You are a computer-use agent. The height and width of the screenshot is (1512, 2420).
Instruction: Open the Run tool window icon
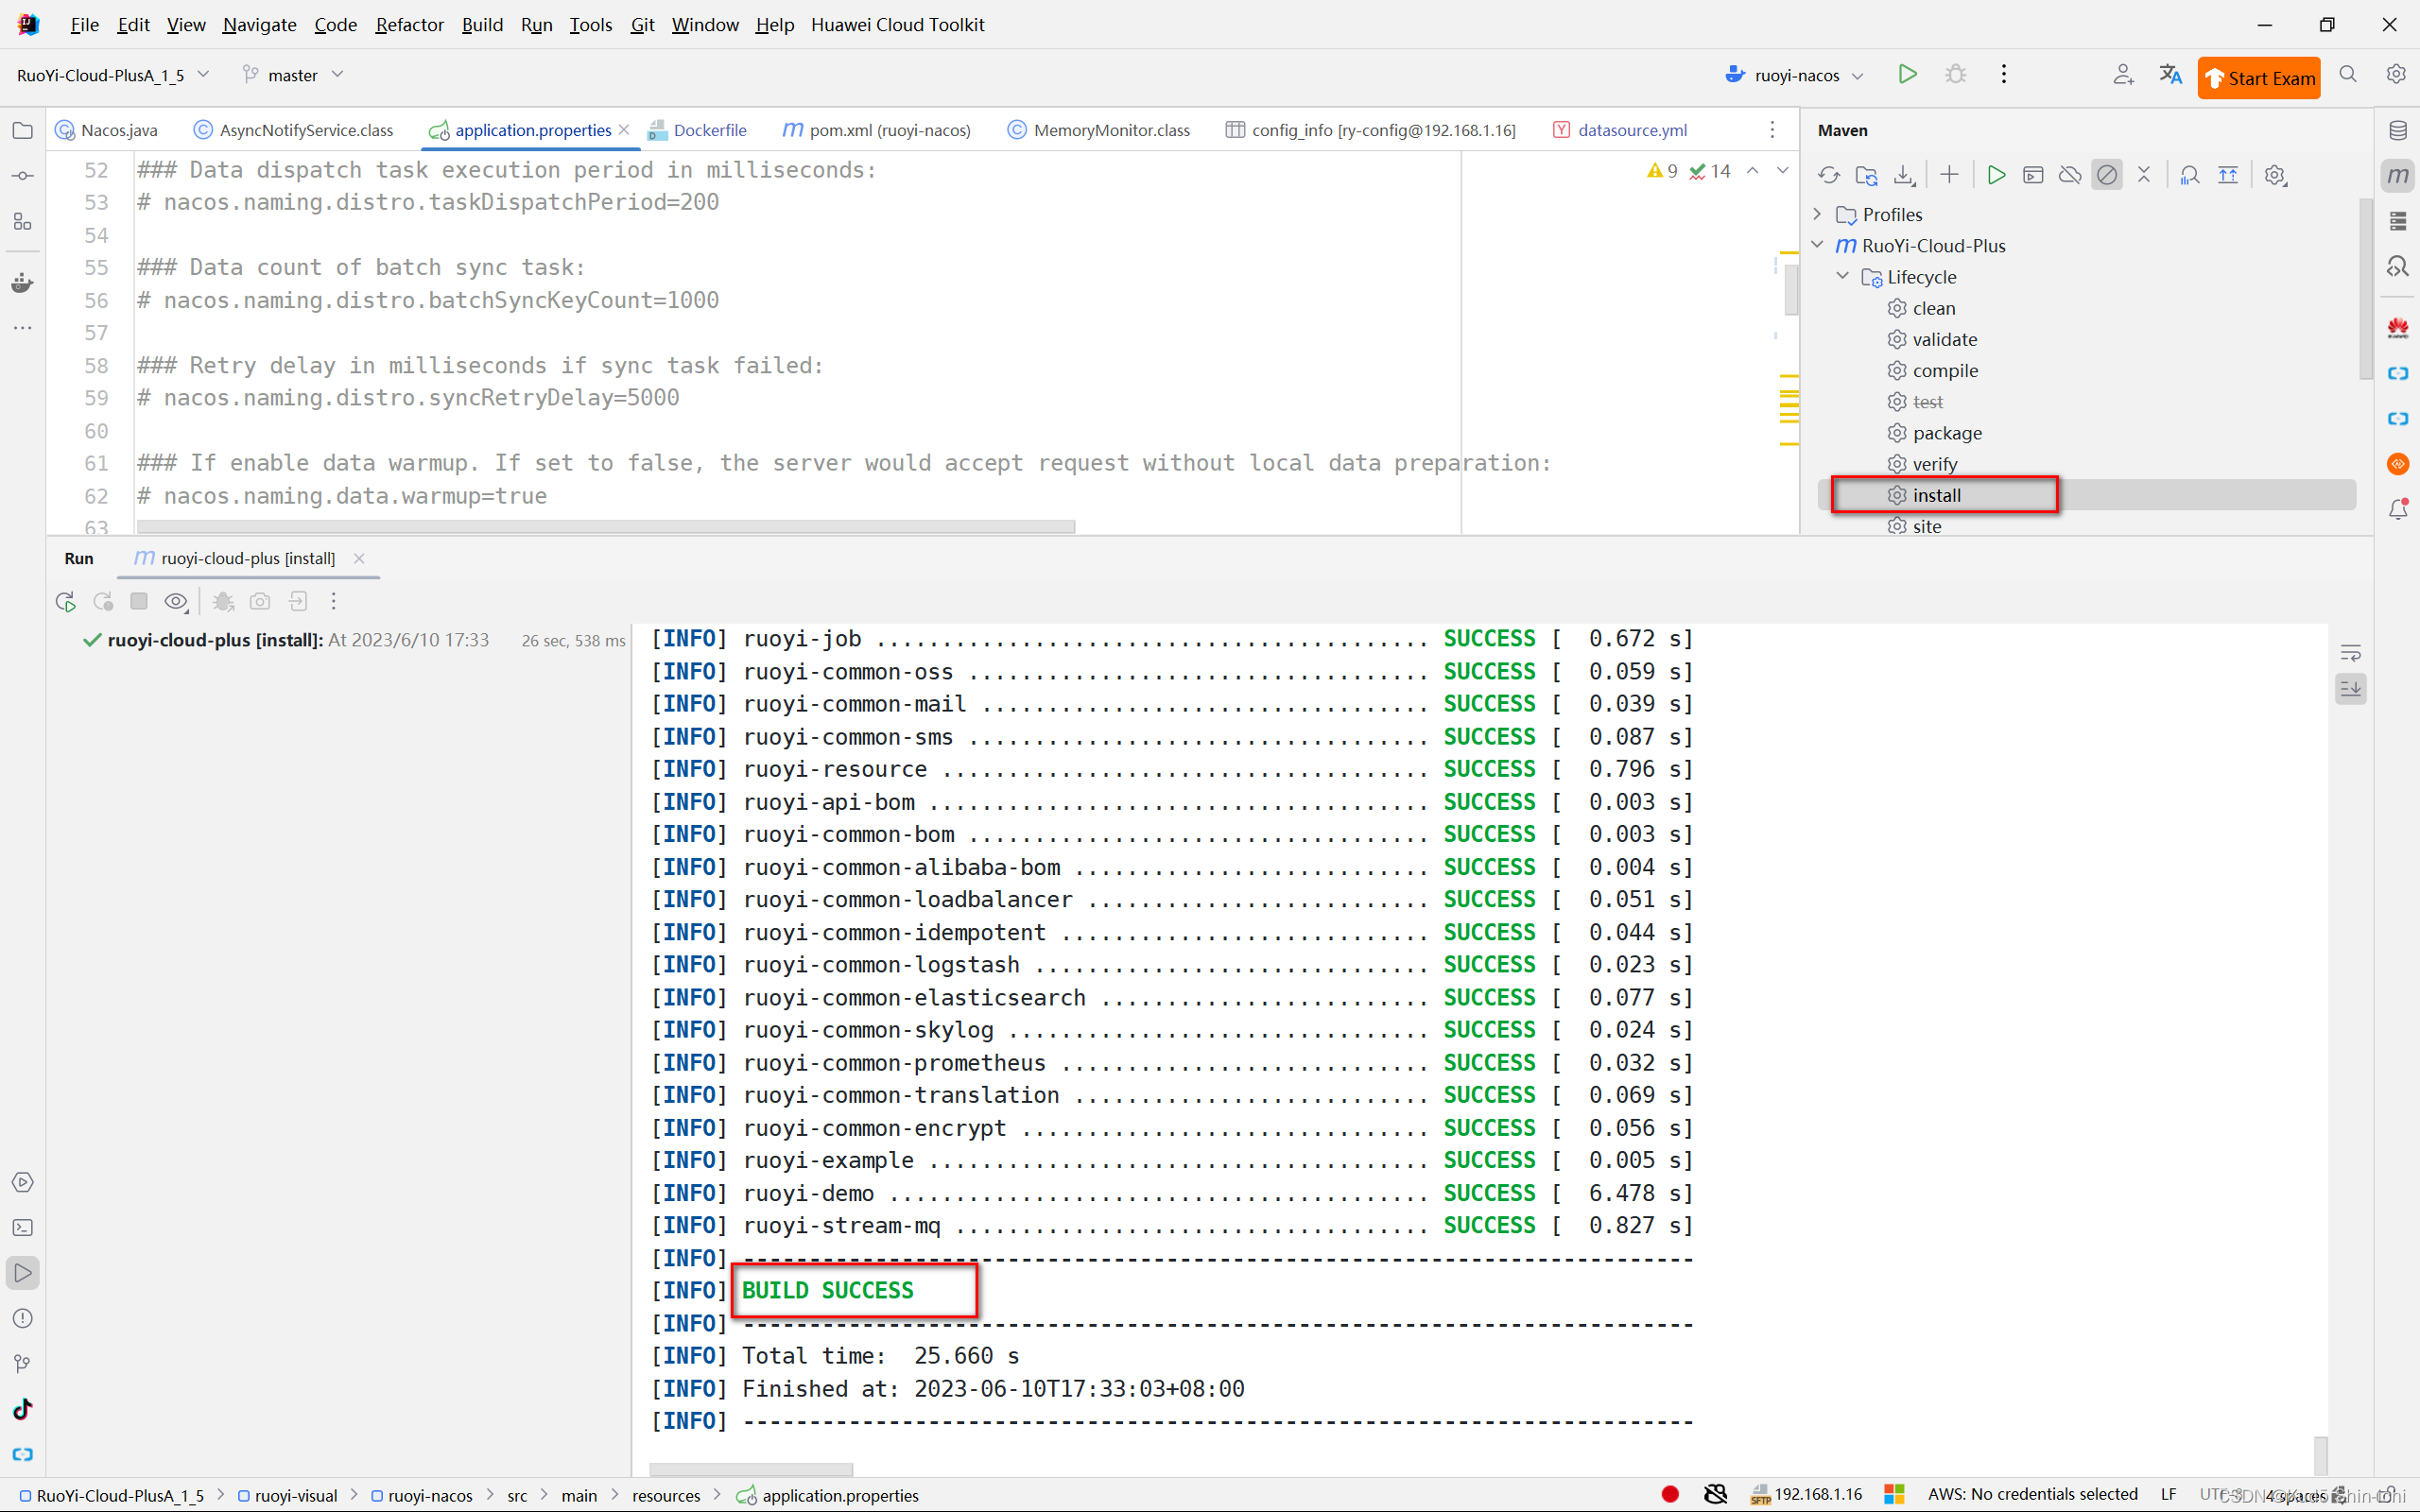(x=22, y=1273)
